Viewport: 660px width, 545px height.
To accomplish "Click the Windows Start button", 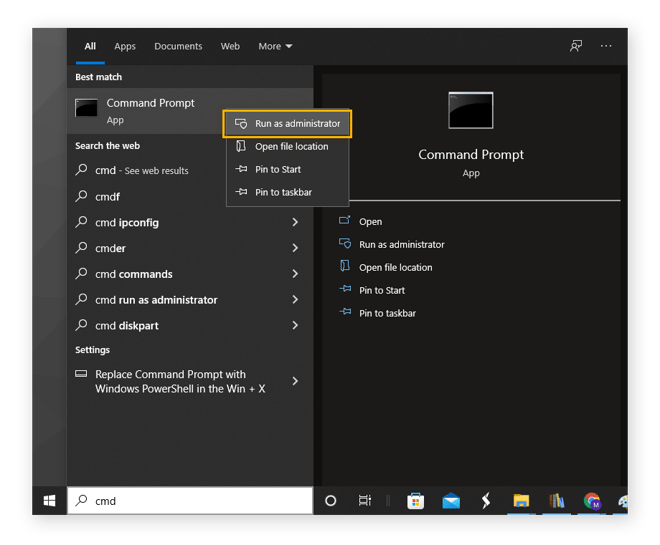I will [49, 501].
